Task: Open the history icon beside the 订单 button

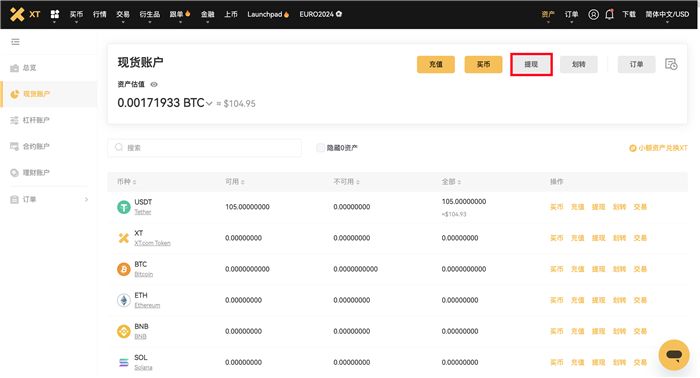Action: [671, 64]
